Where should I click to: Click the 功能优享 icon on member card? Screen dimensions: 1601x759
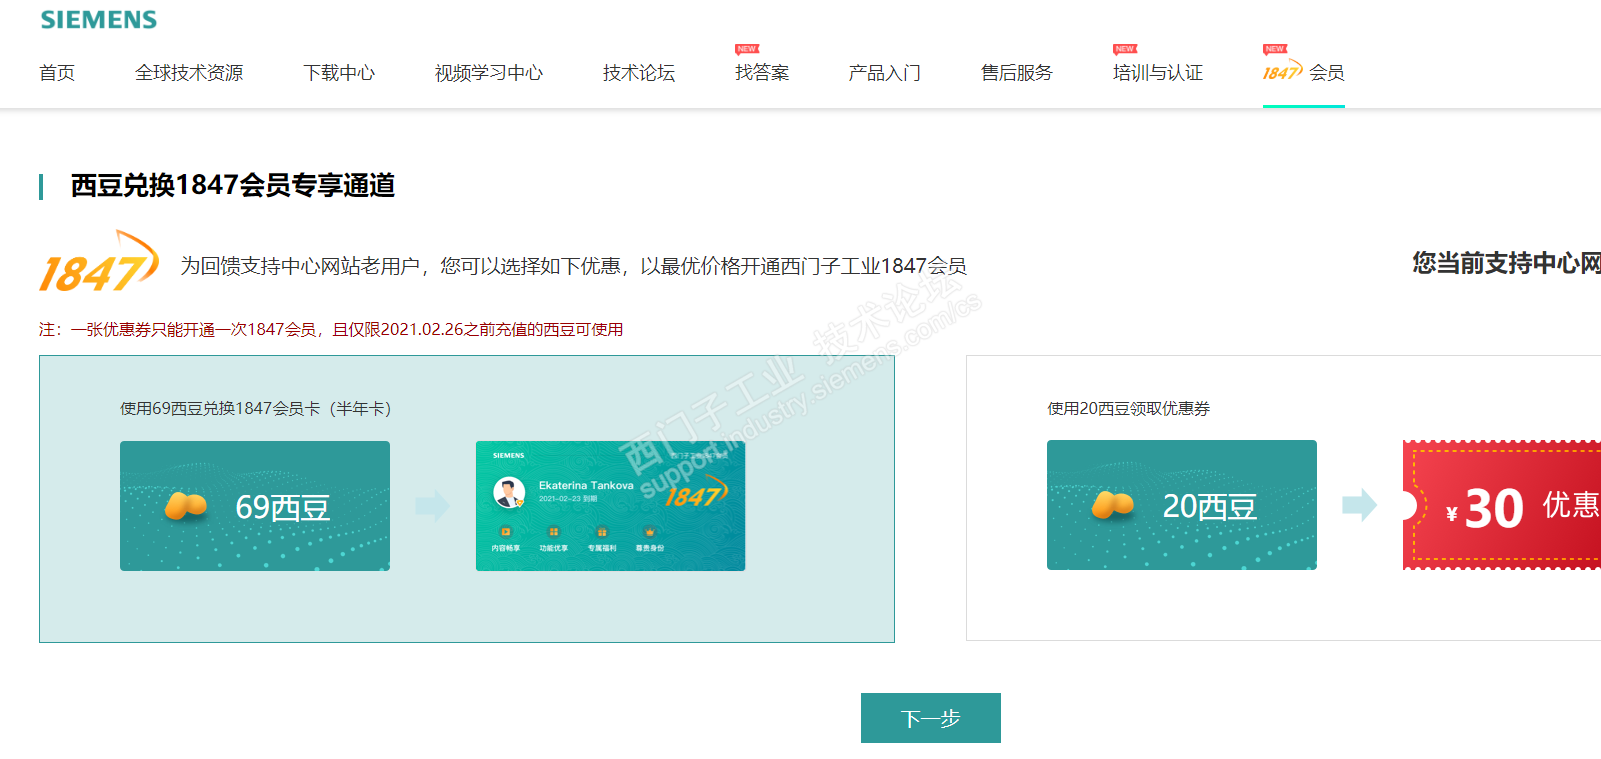[553, 532]
